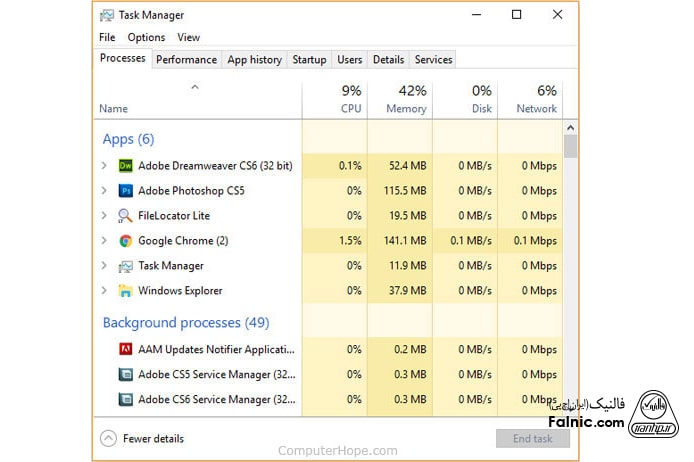Expand the Google Chrome process group
The image size is (694, 462).
[104, 240]
